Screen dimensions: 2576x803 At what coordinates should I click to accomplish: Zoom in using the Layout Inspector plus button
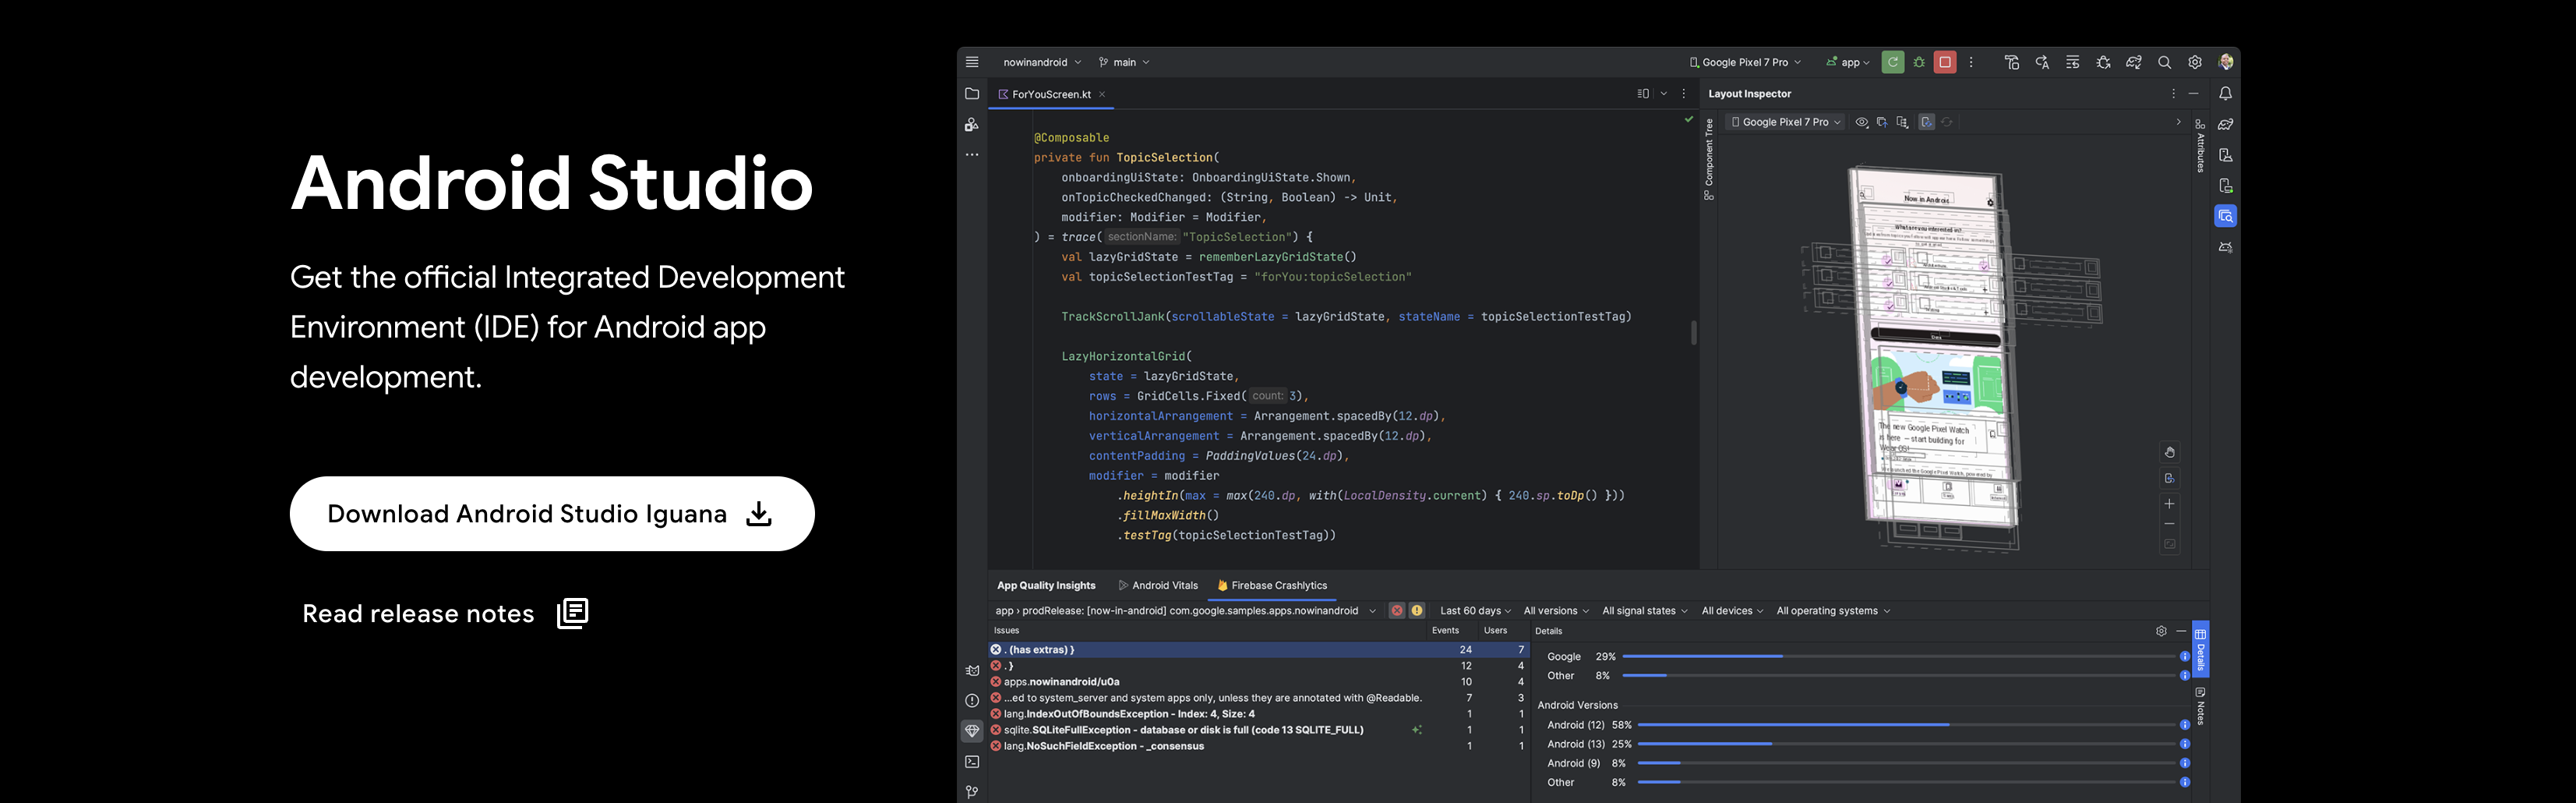tap(2169, 504)
